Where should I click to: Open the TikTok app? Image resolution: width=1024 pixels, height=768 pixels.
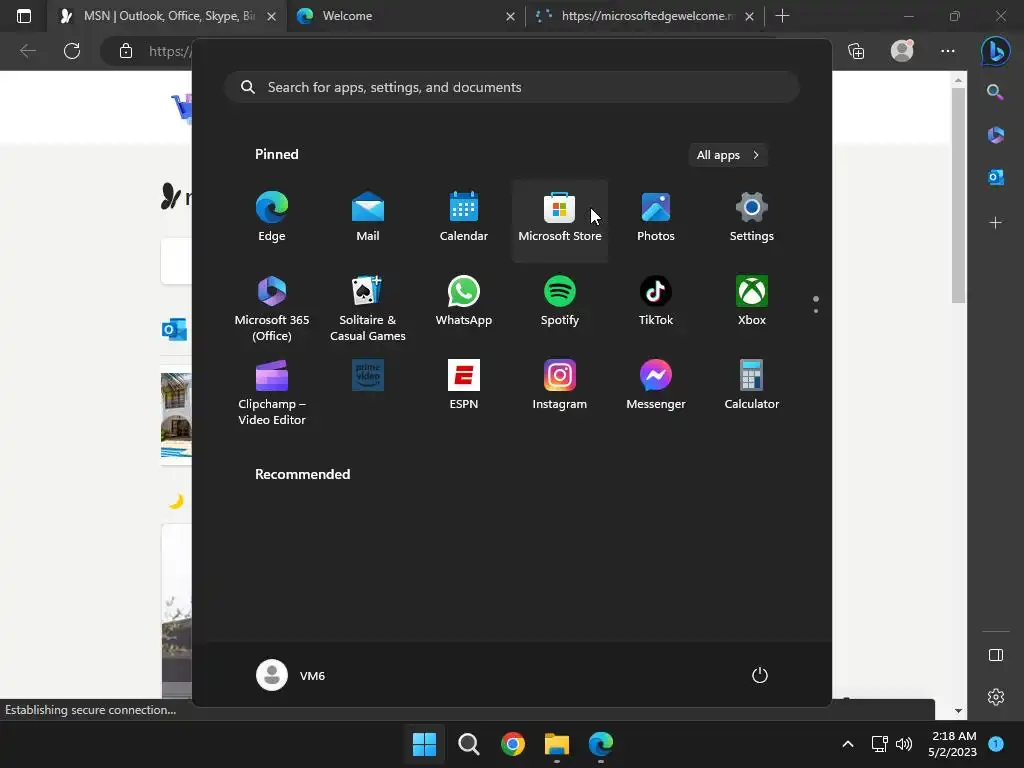click(x=656, y=302)
